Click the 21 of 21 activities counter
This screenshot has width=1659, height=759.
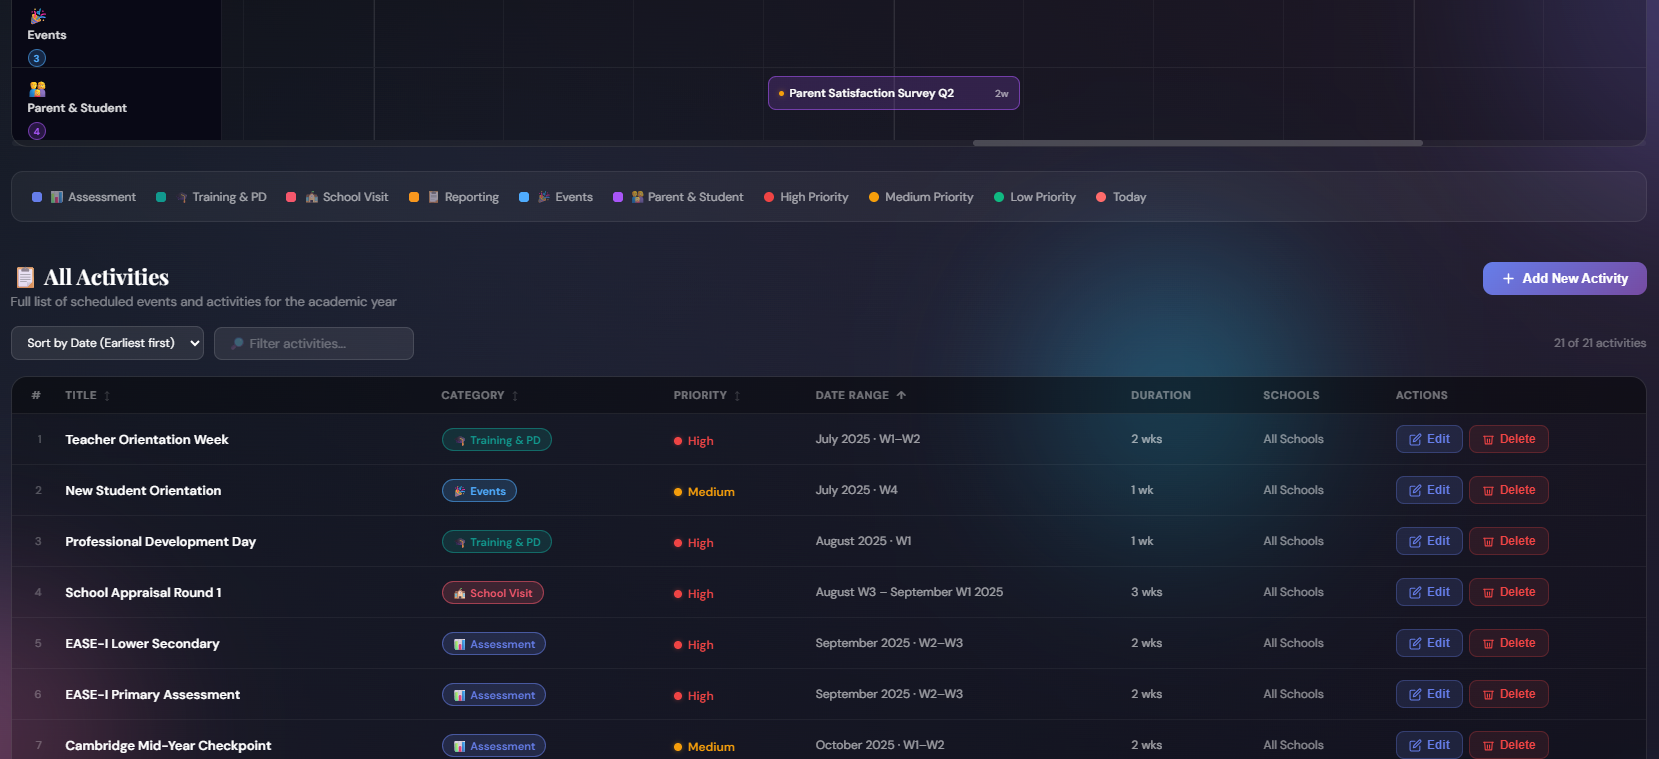1599,343
